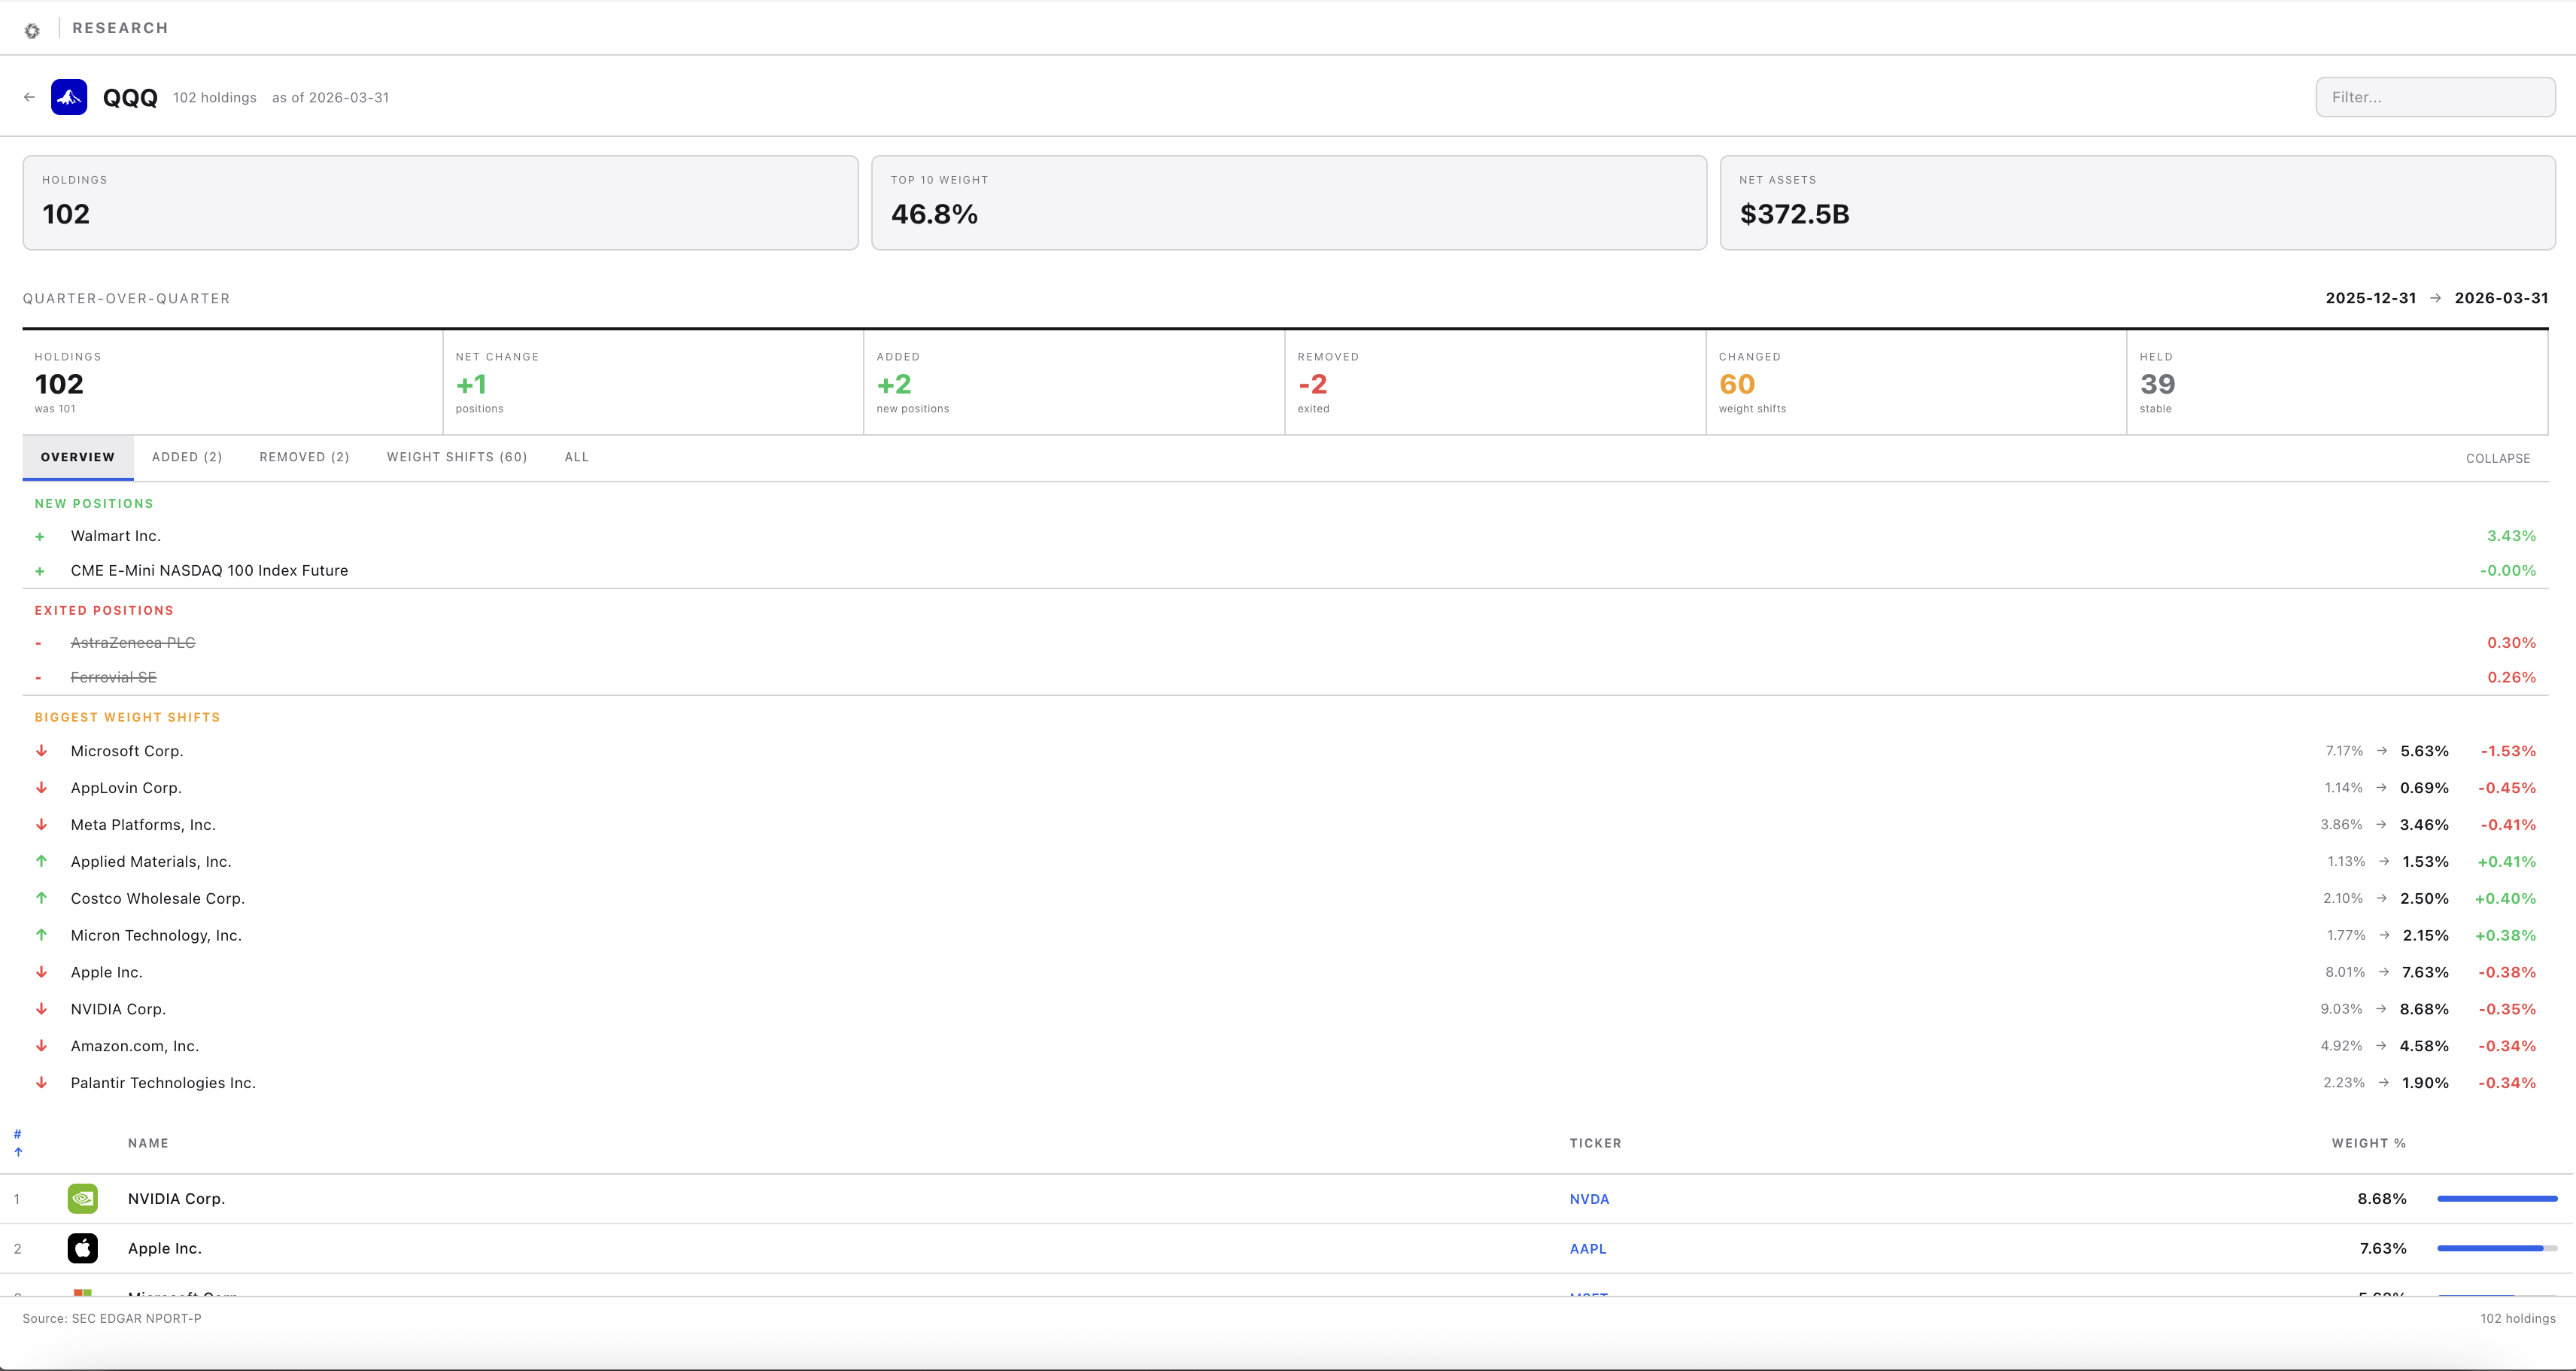This screenshot has width=2576, height=1371.
Task: Click the up arrow beside Costco Wholesale
Action: pos(41,898)
